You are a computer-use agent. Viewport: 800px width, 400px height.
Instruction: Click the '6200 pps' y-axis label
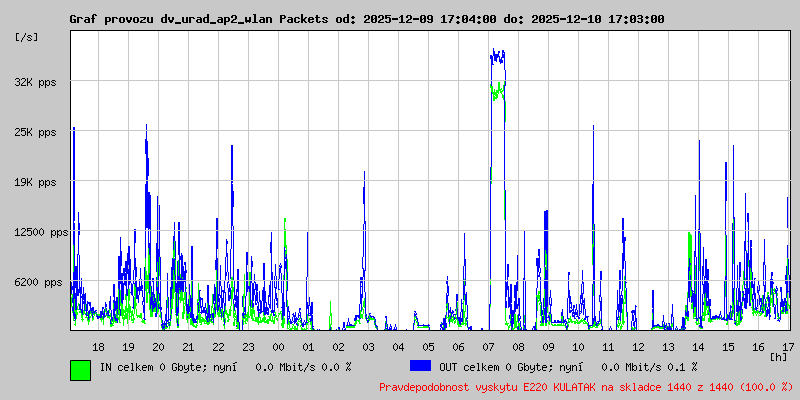[38, 282]
